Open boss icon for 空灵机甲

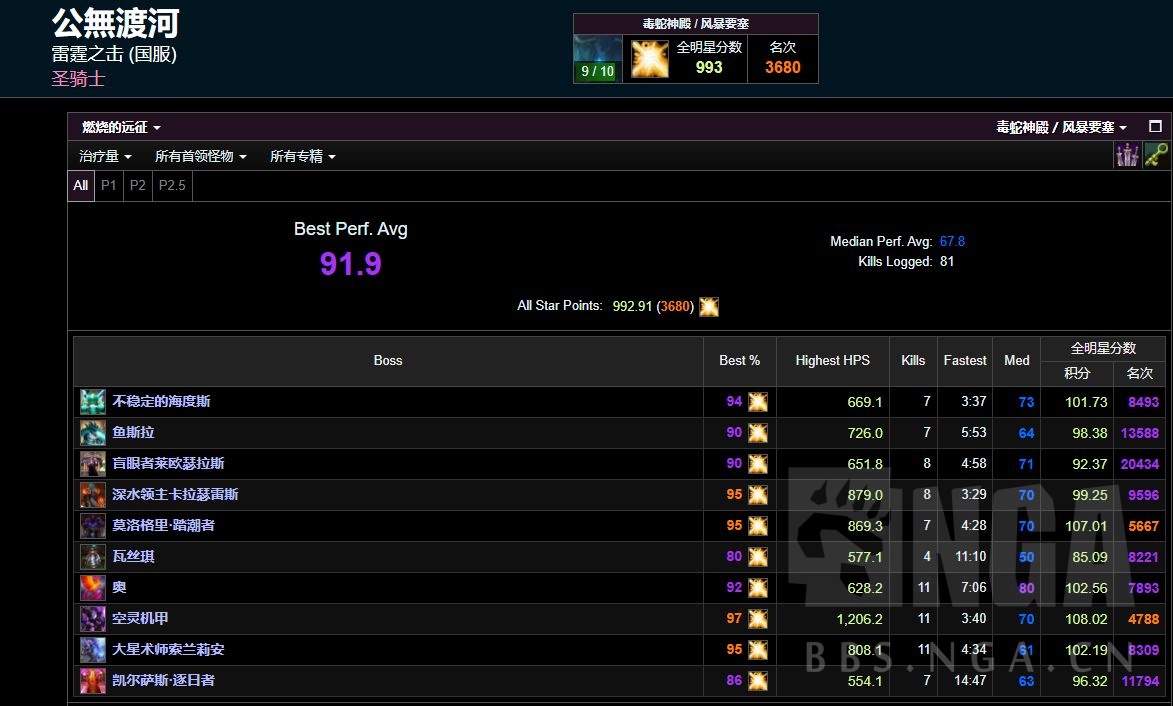coord(93,619)
